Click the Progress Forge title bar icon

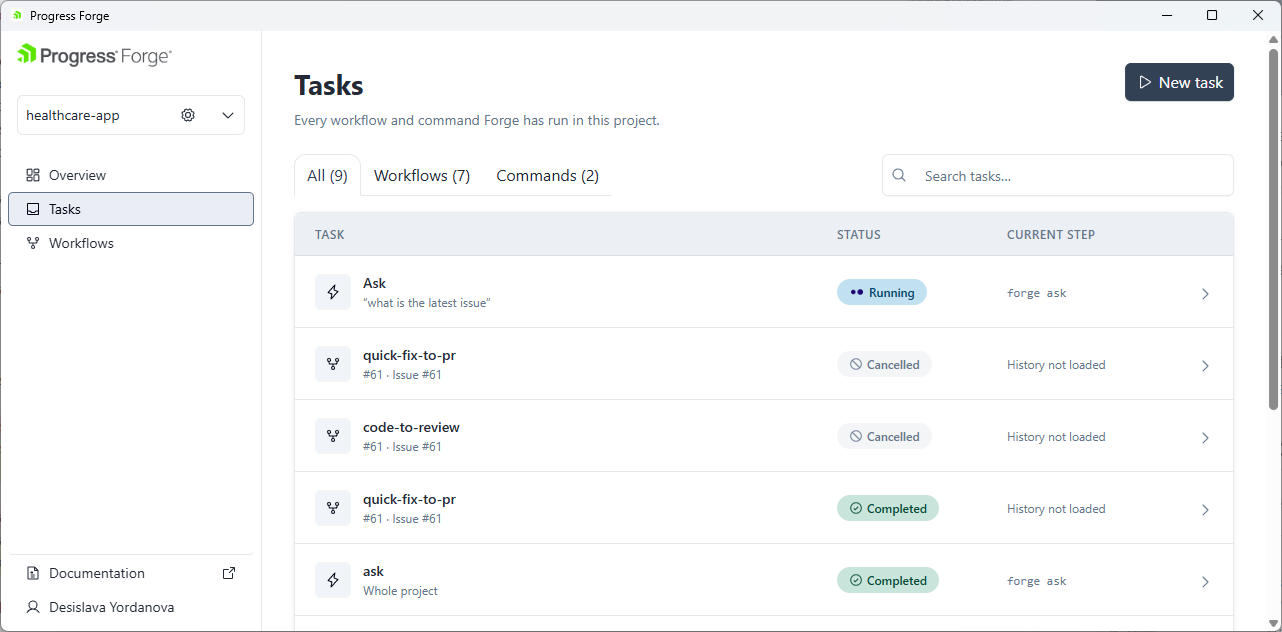click(17, 16)
